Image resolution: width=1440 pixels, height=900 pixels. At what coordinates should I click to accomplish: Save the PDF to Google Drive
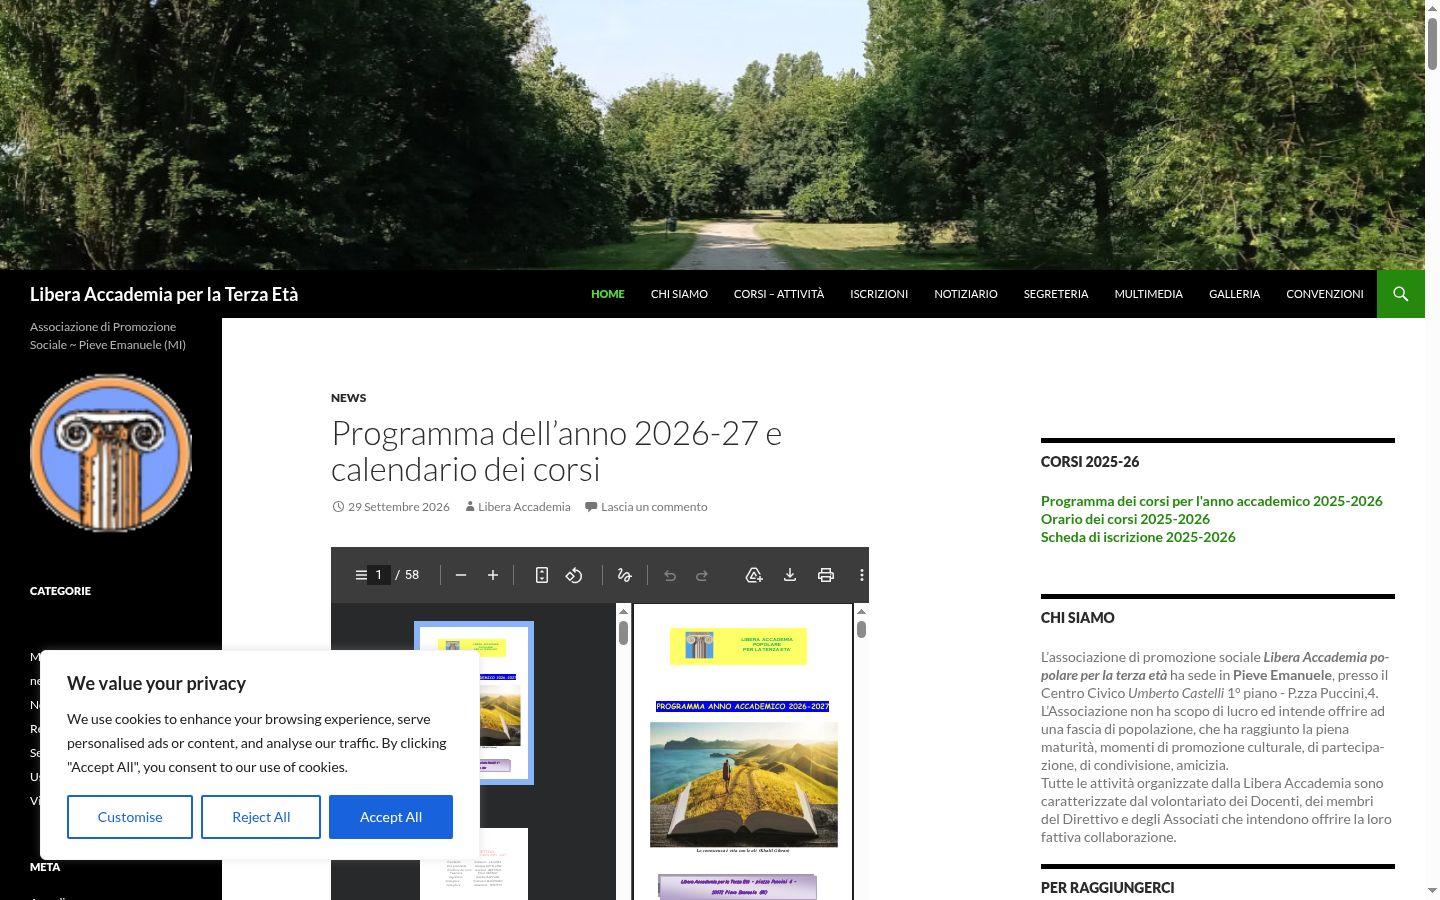pyautogui.click(x=754, y=575)
